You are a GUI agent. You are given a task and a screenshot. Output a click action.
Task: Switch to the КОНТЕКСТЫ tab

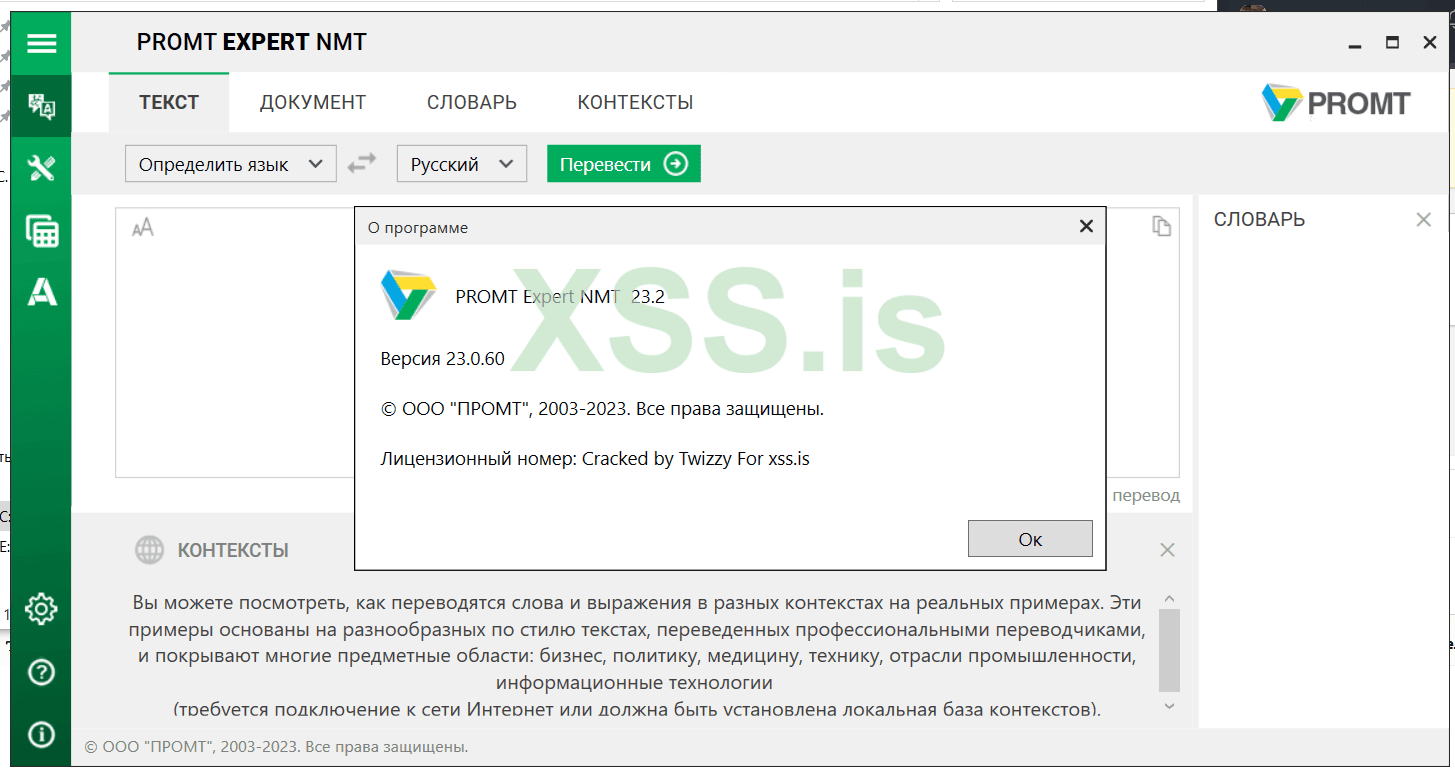635,102
